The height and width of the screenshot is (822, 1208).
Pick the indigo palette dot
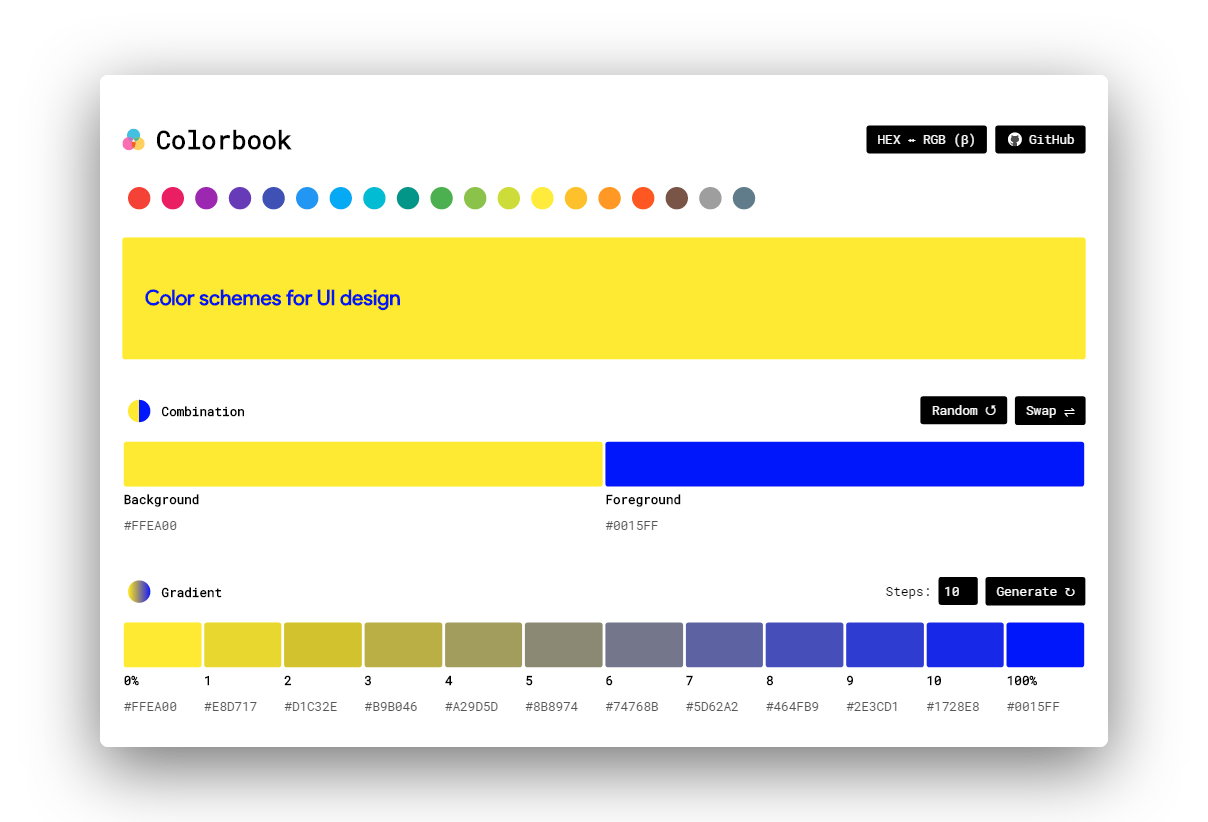pyautogui.click(x=274, y=198)
